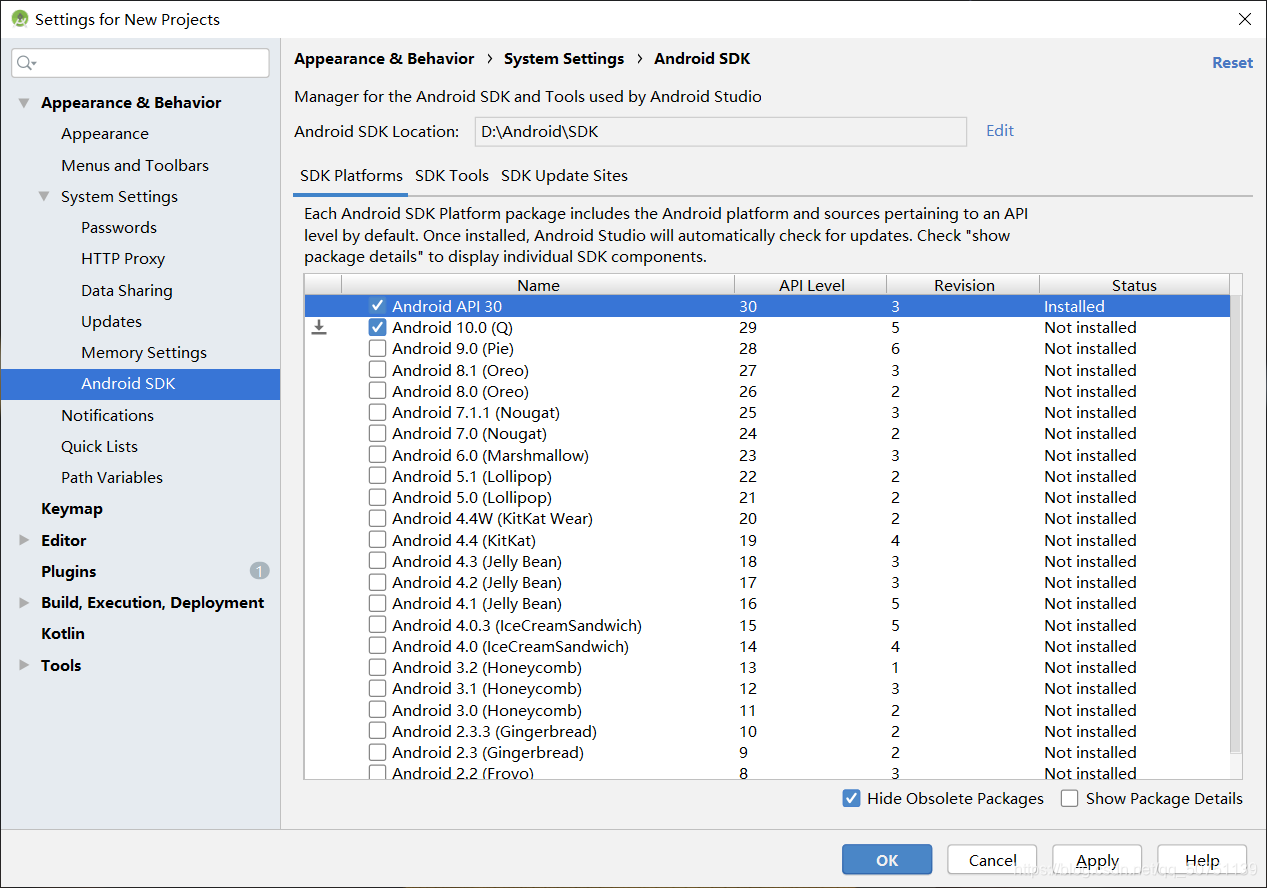
Task: Open the Updates settings page
Action: click(x=111, y=321)
